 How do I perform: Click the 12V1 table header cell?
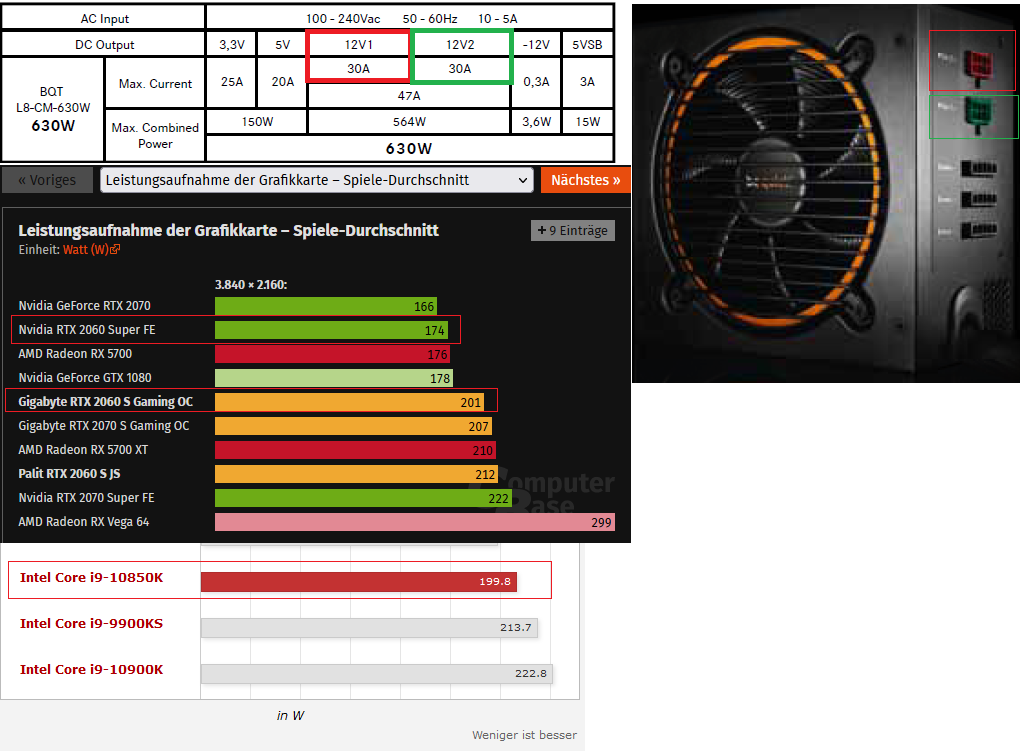pos(358,44)
